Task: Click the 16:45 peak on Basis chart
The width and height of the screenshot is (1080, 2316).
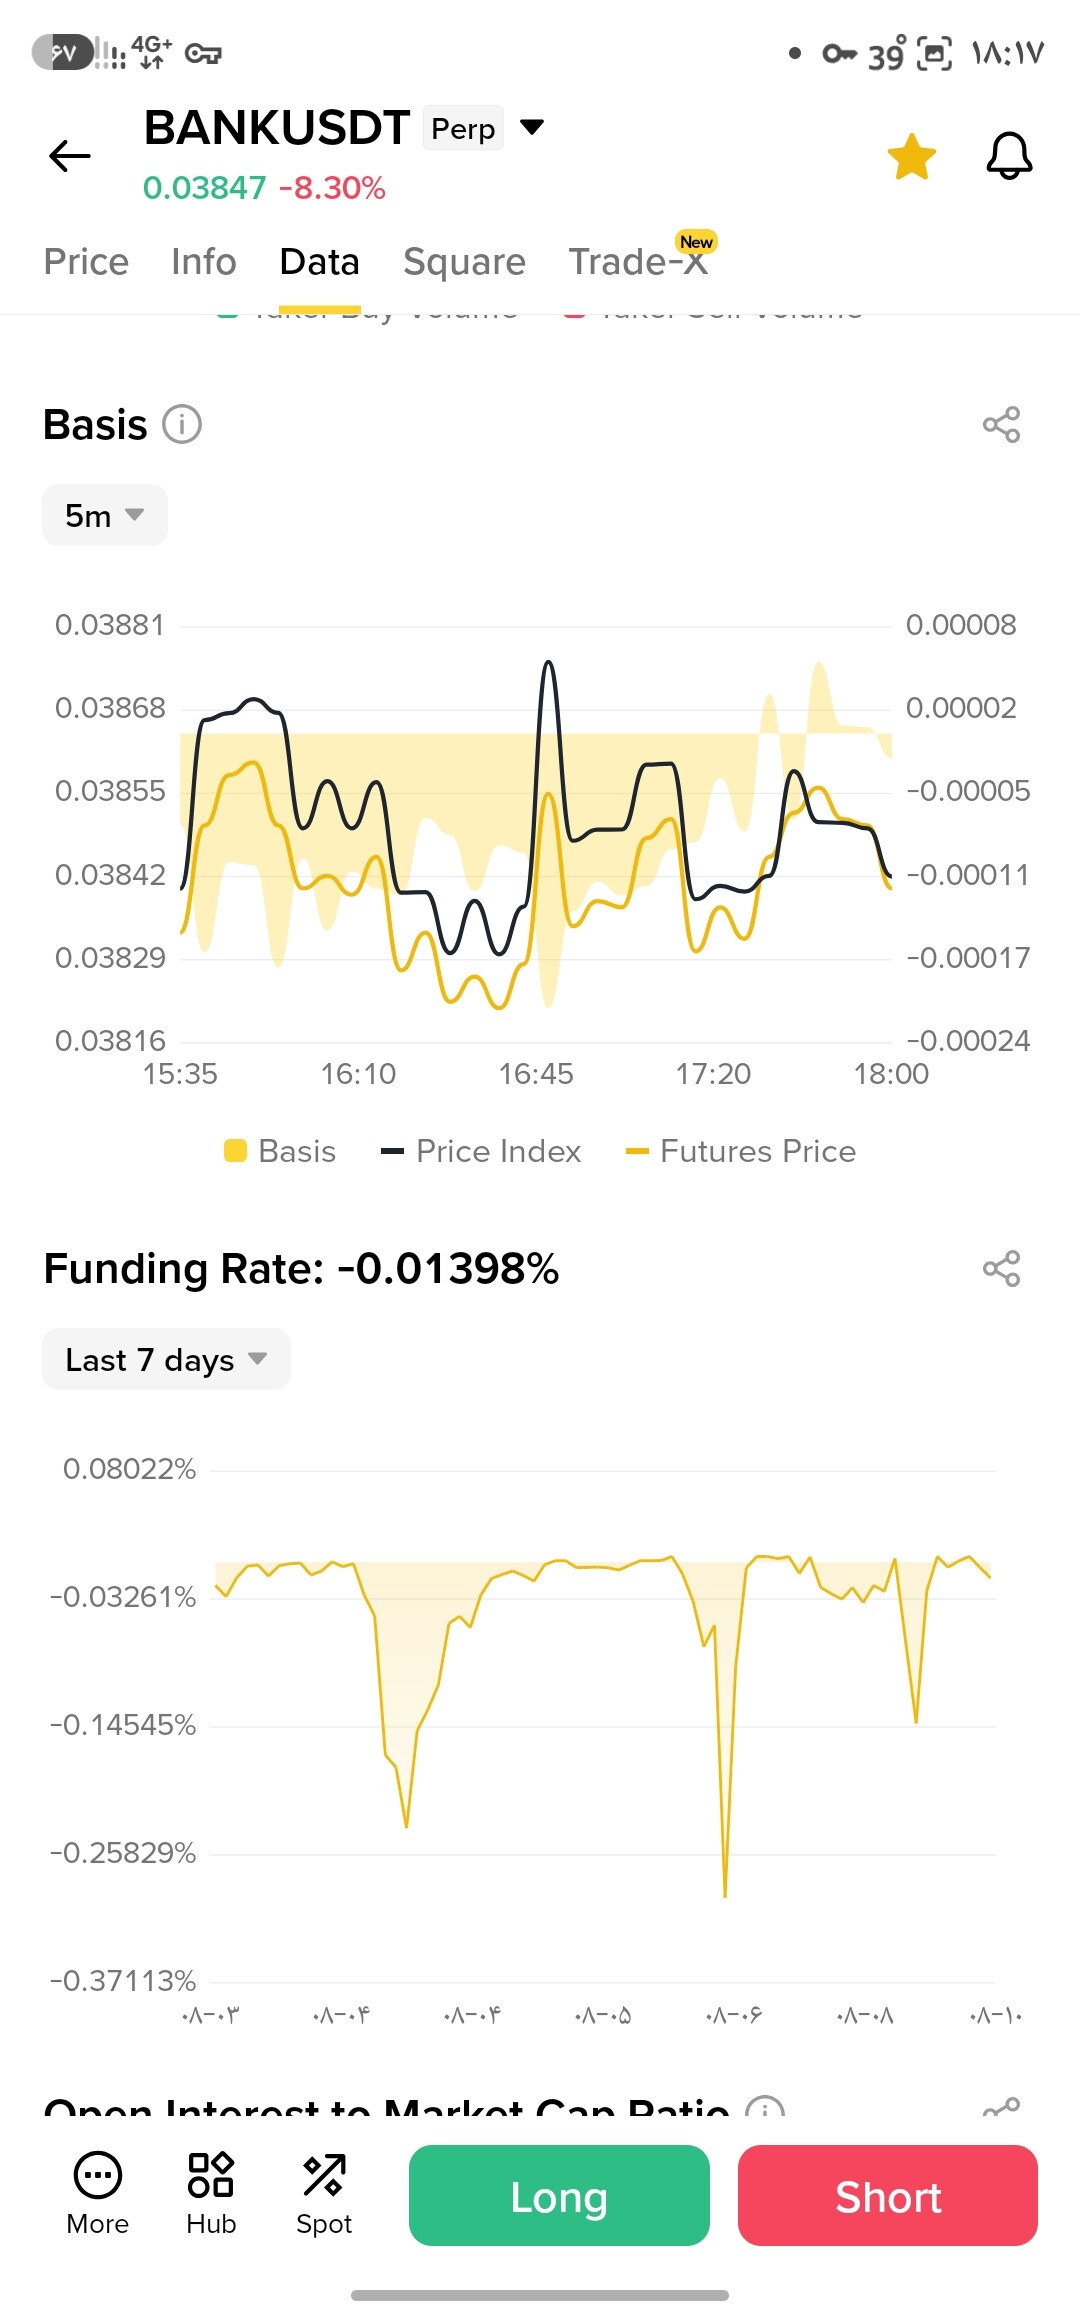Action: tap(548, 664)
